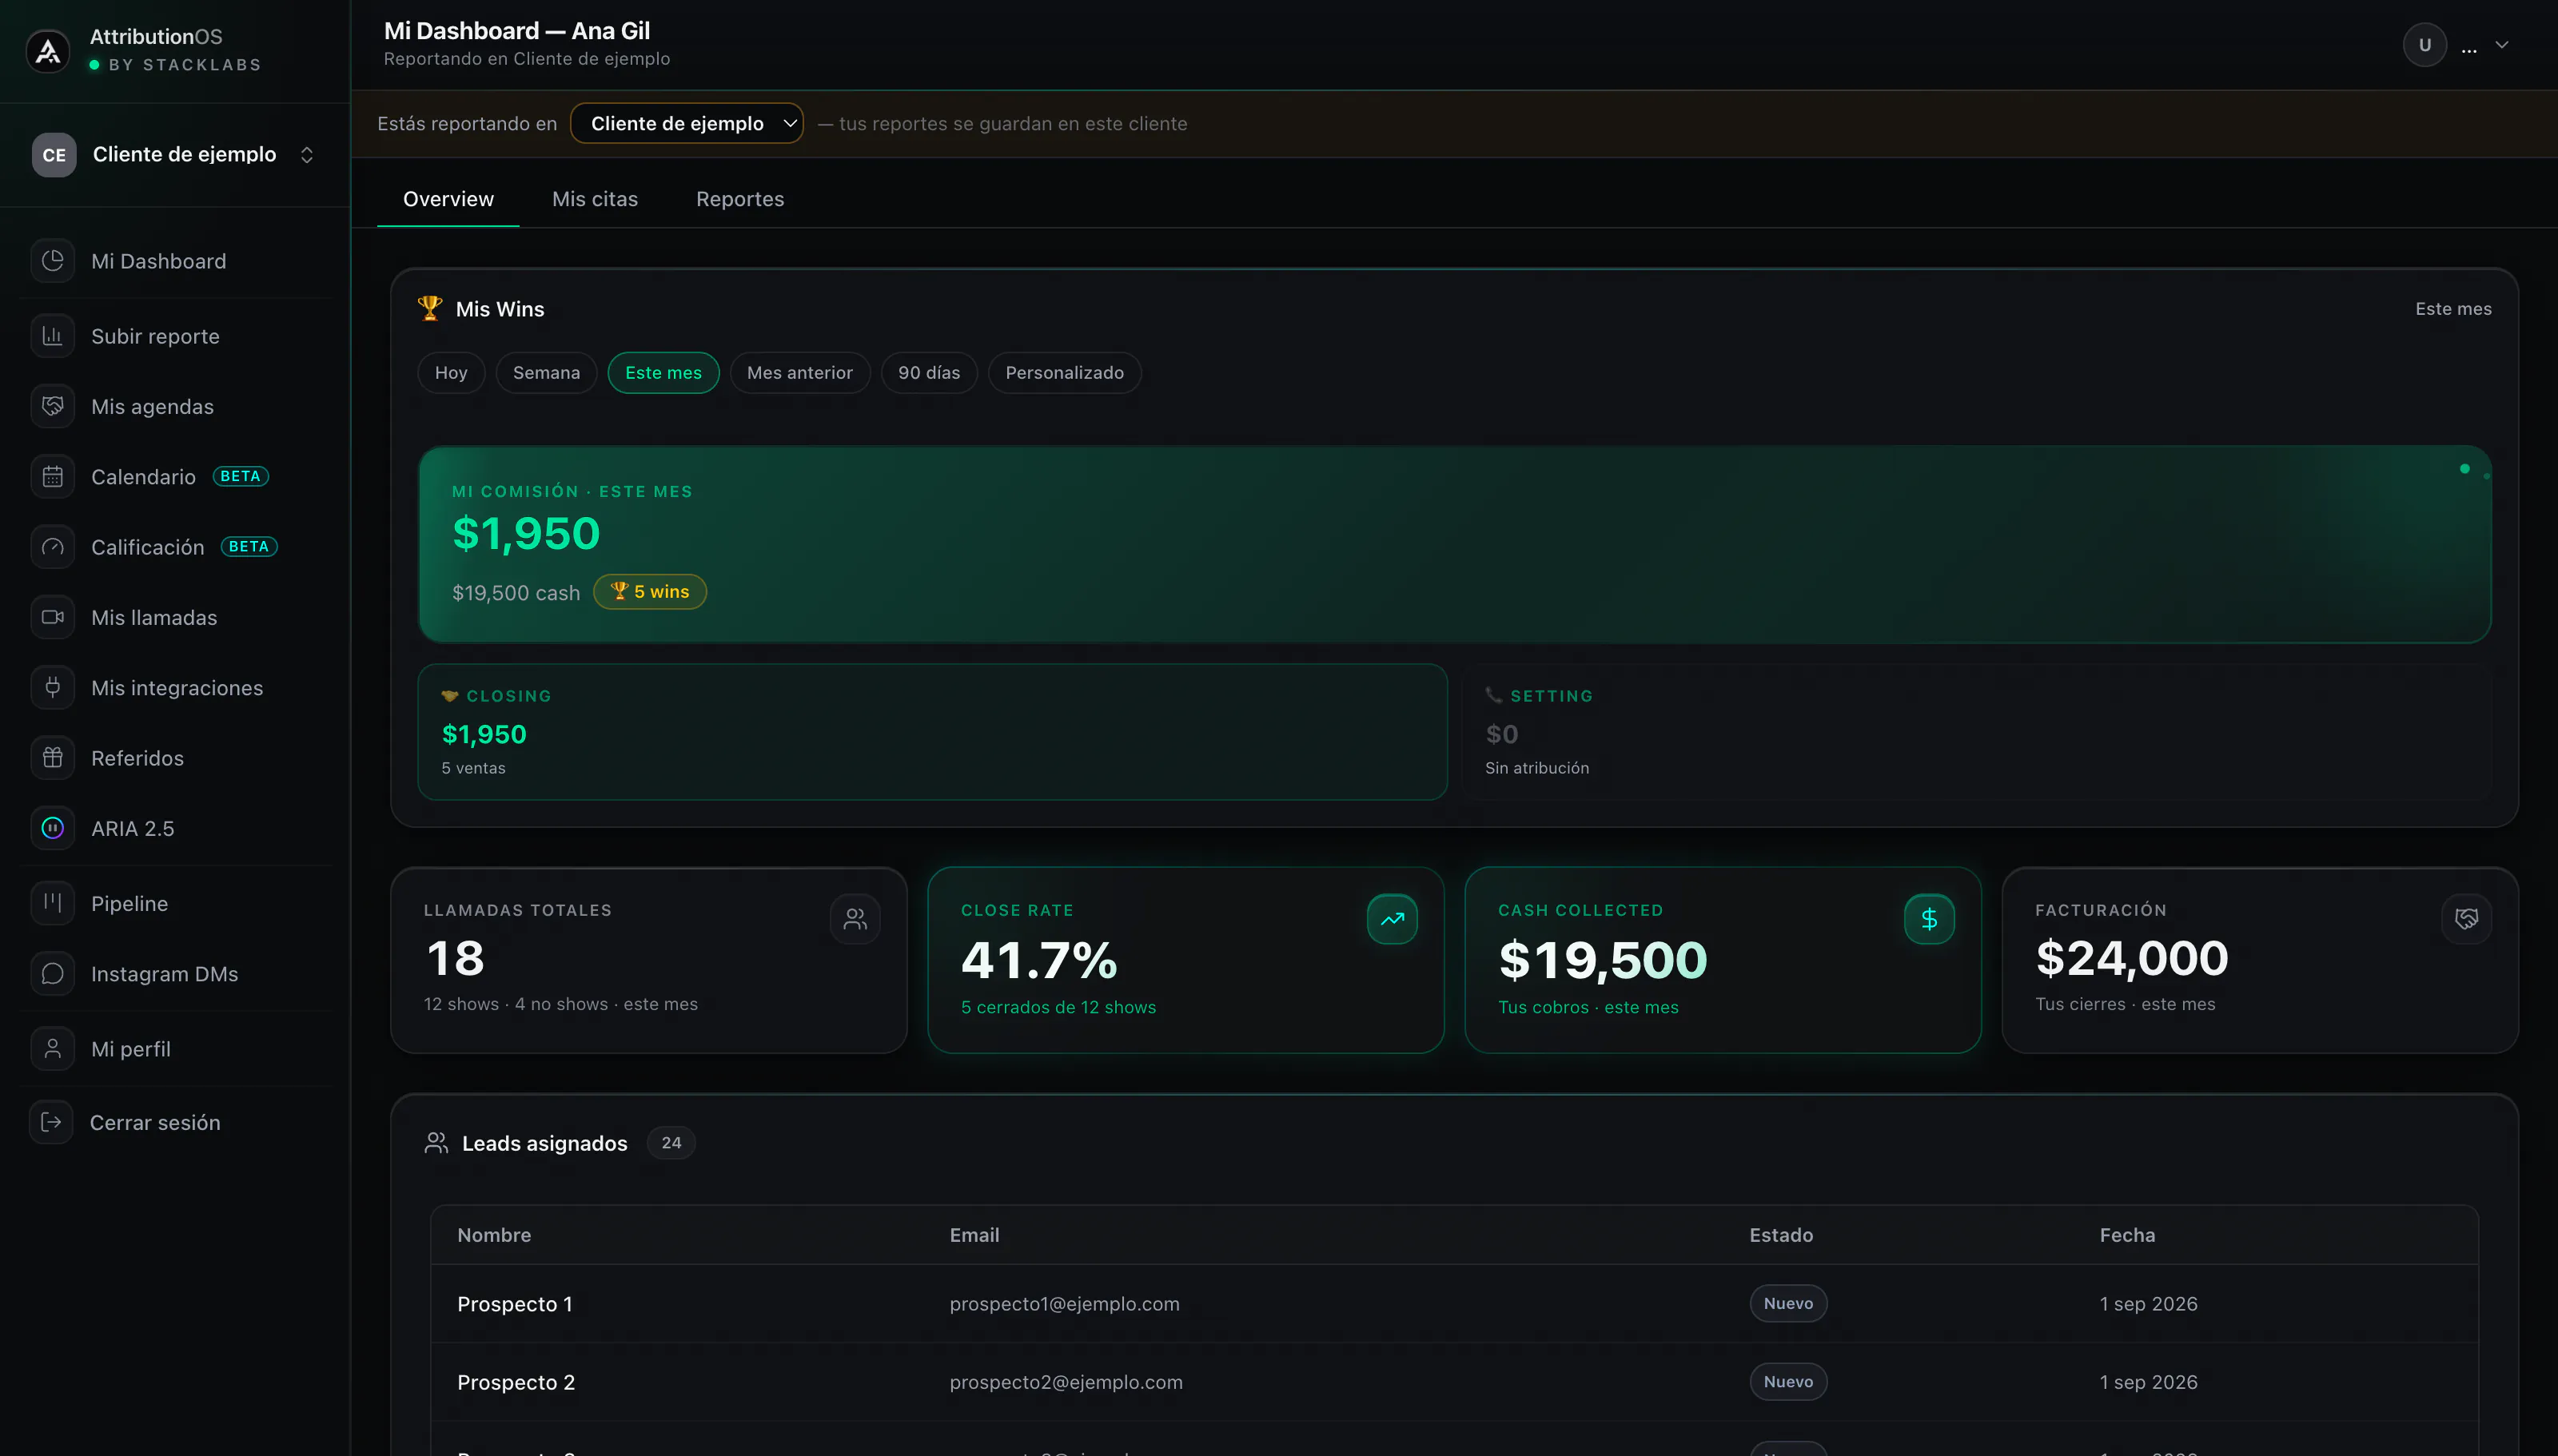Click the Facturación handshake icon

click(2466, 919)
